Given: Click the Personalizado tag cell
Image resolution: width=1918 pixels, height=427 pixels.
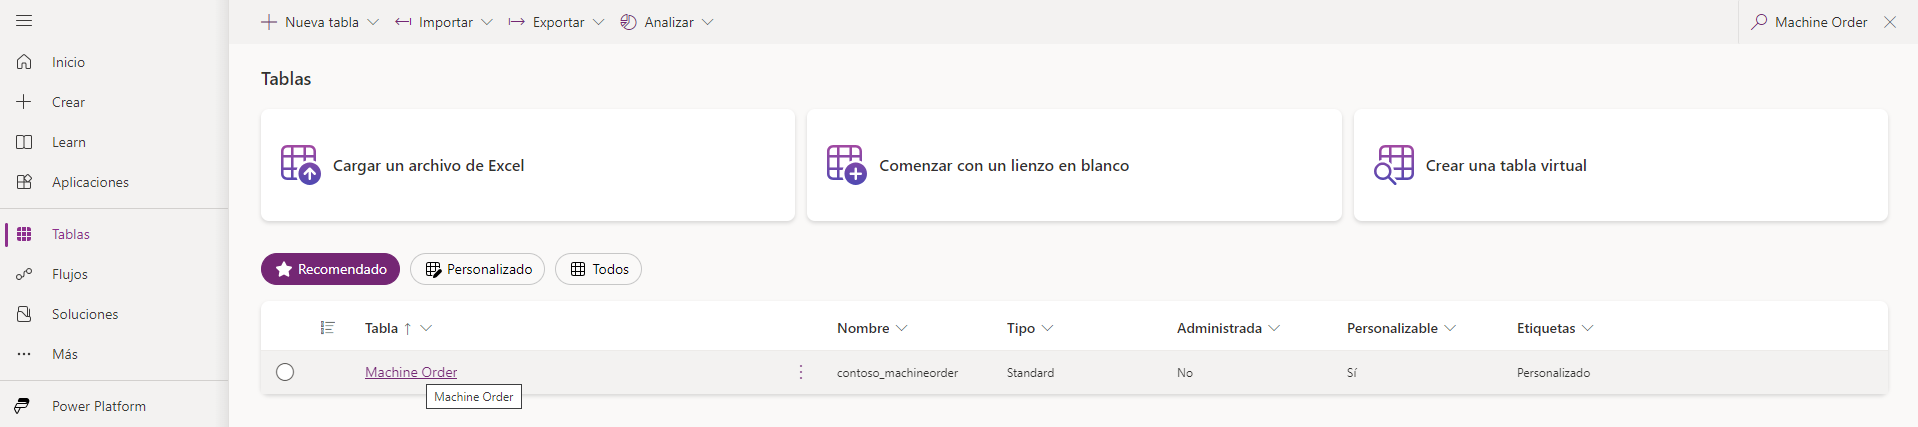Looking at the screenshot, I should click(x=1553, y=373).
